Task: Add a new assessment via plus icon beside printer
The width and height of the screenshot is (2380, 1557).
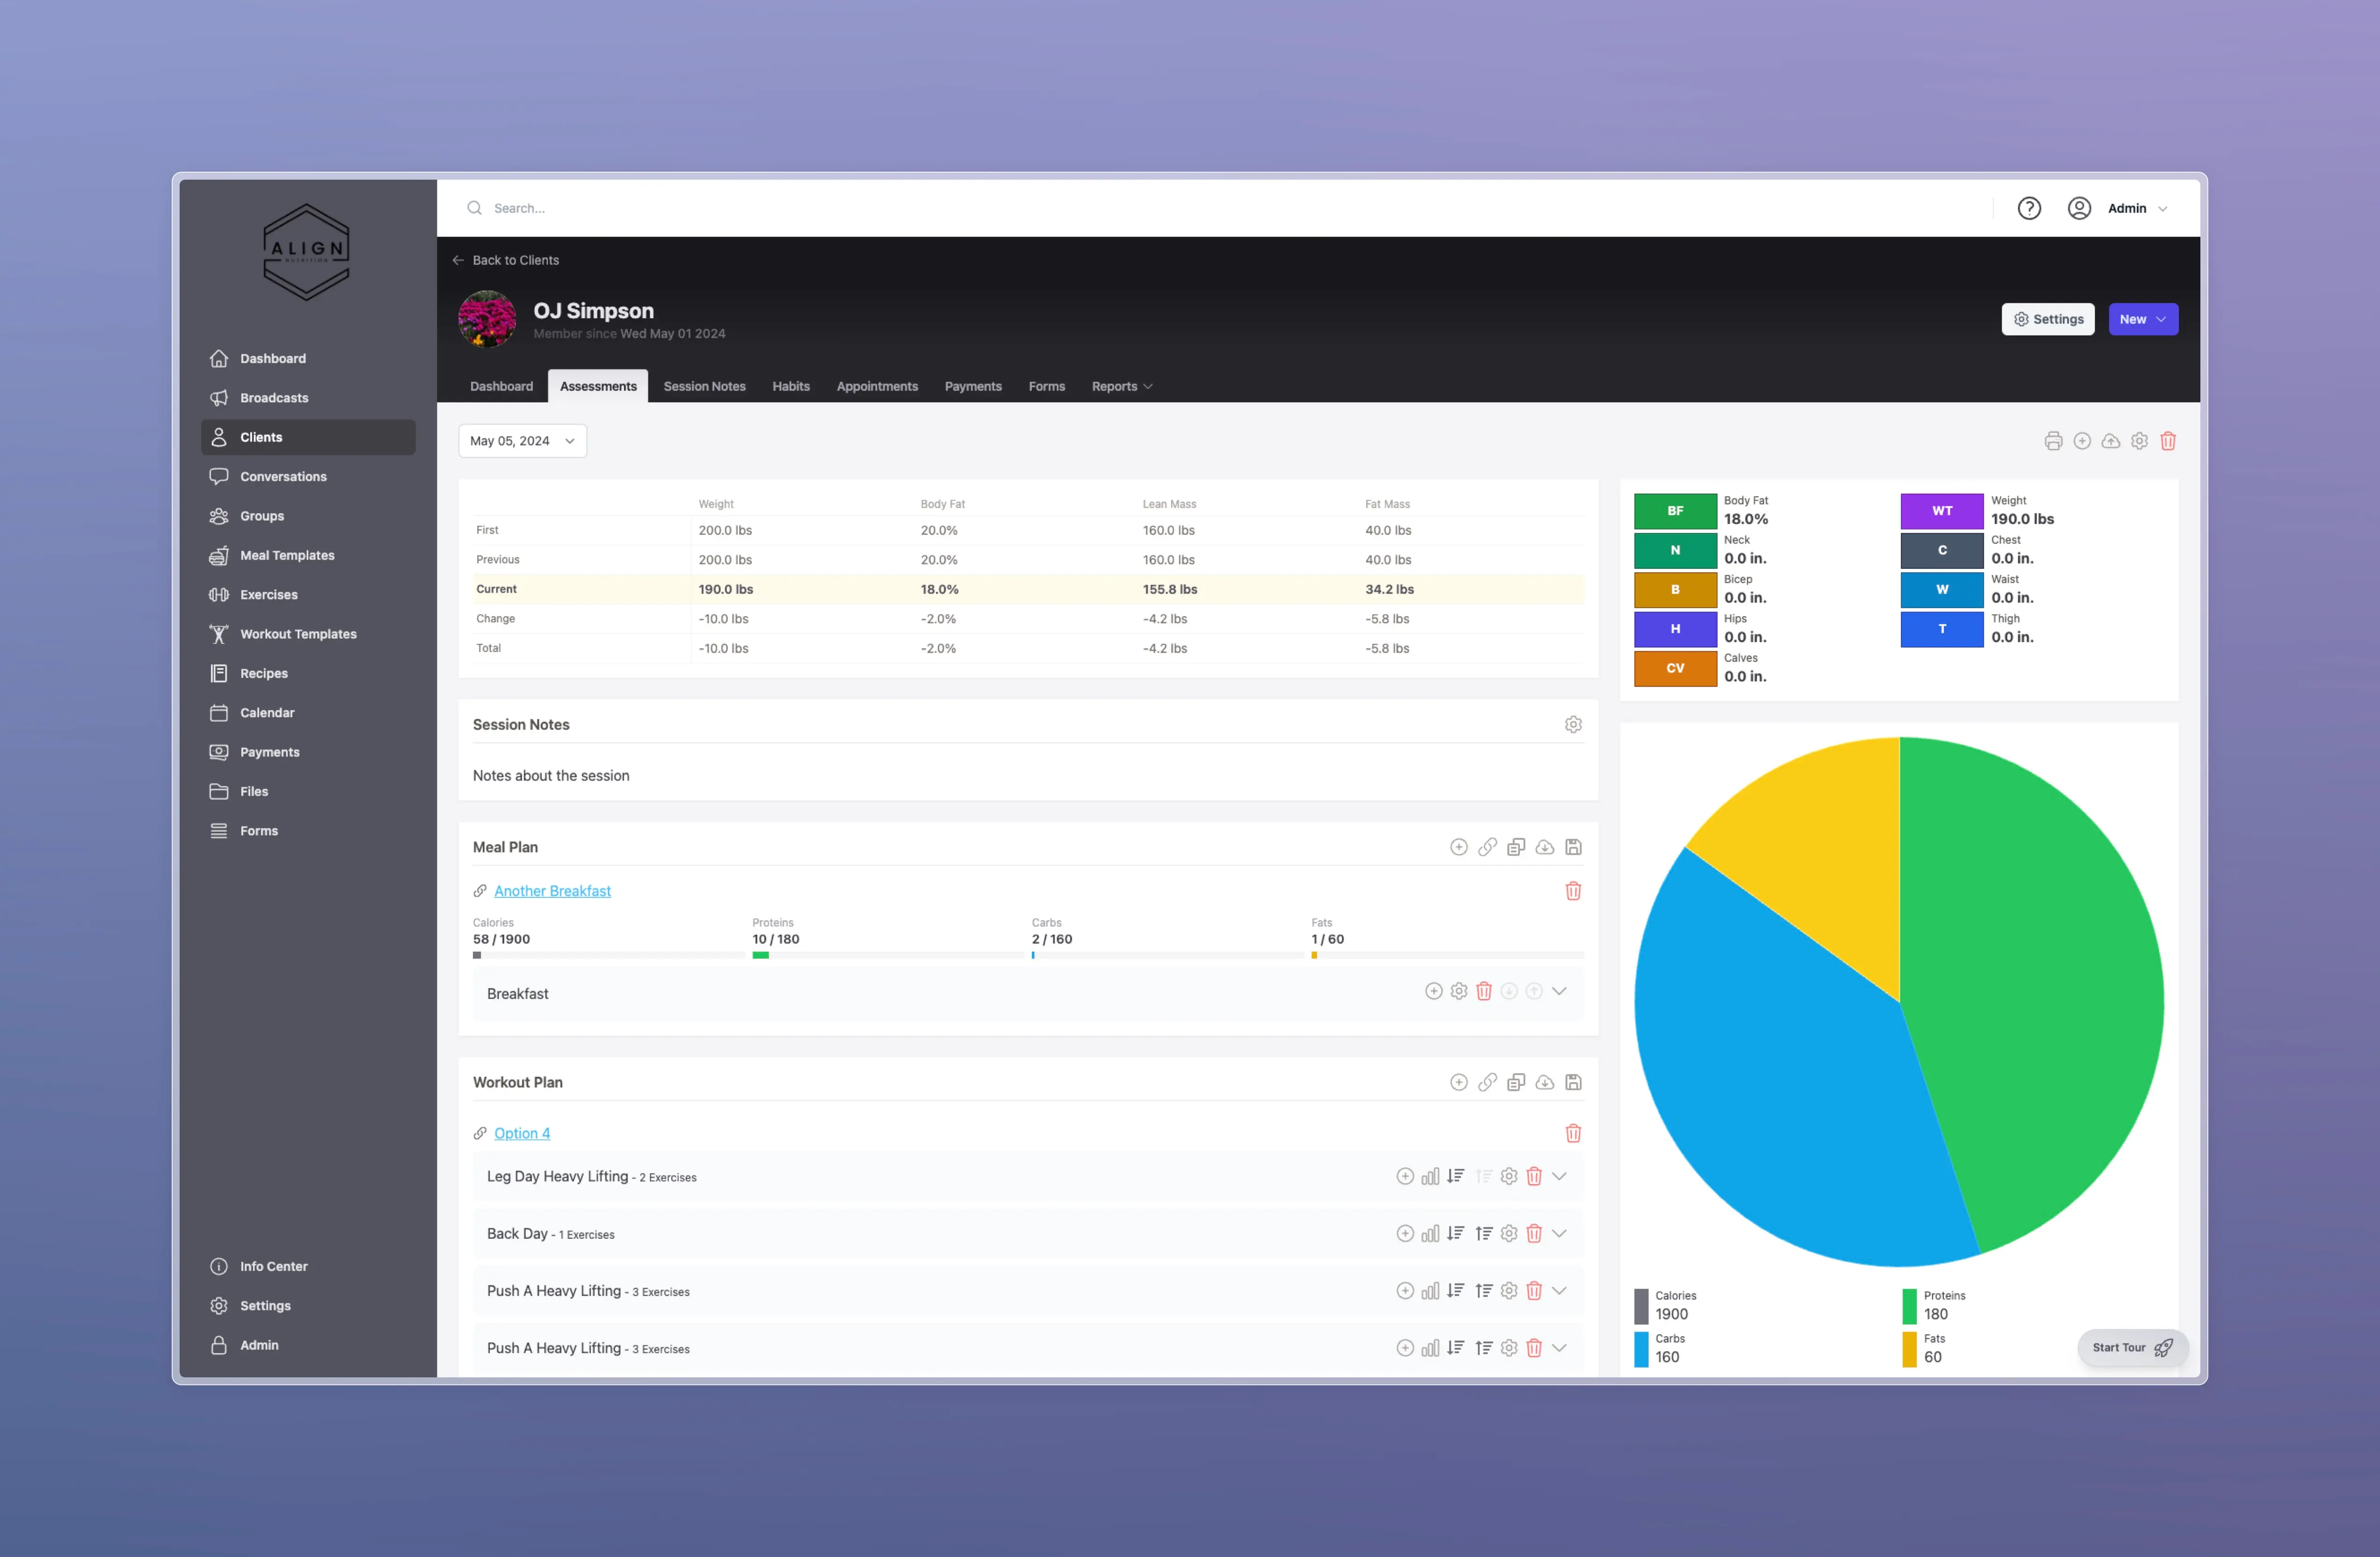Action: click(x=2082, y=441)
